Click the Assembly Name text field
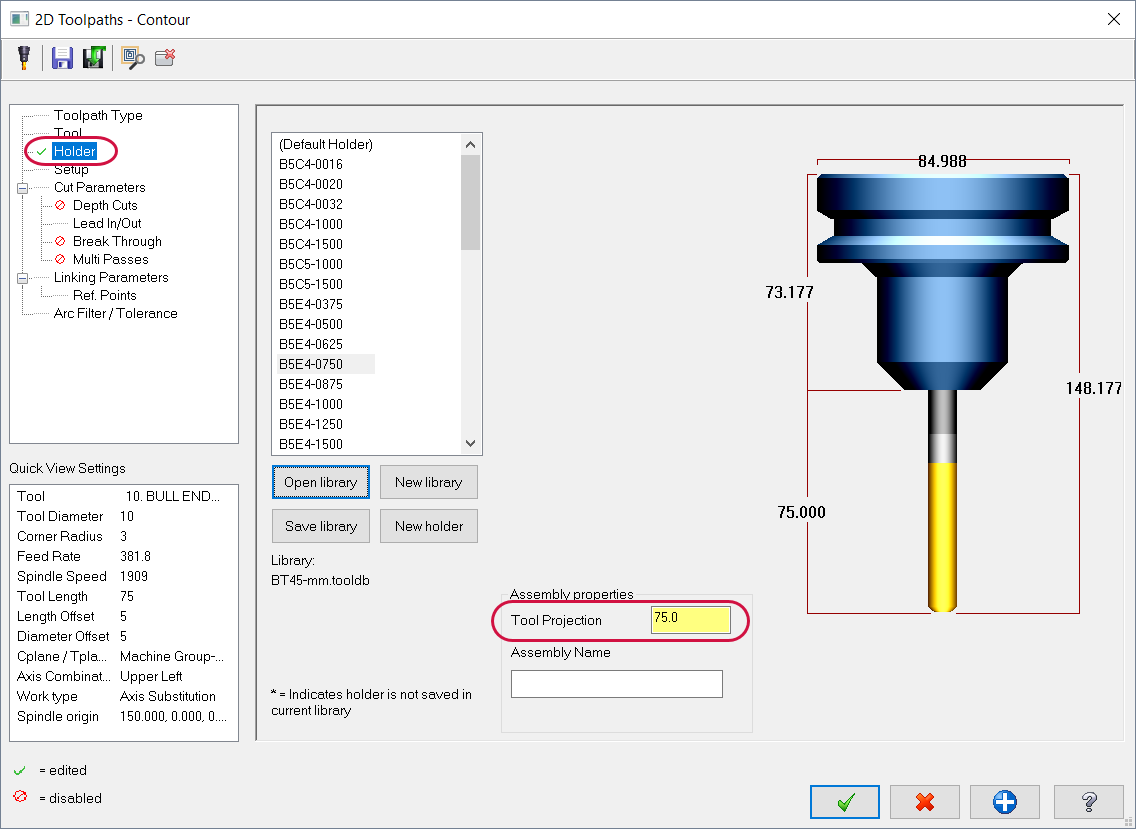This screenshot has width=1136, height=829. 617,684
